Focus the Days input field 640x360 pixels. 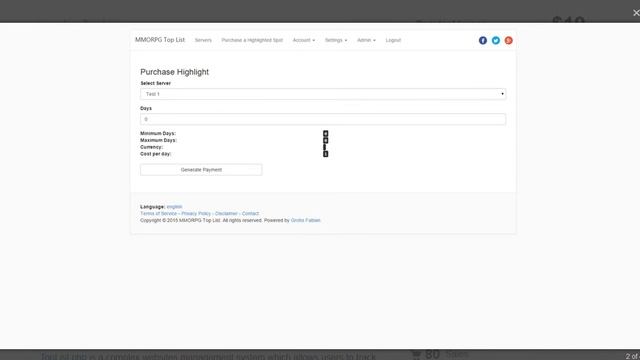[323, 119]
